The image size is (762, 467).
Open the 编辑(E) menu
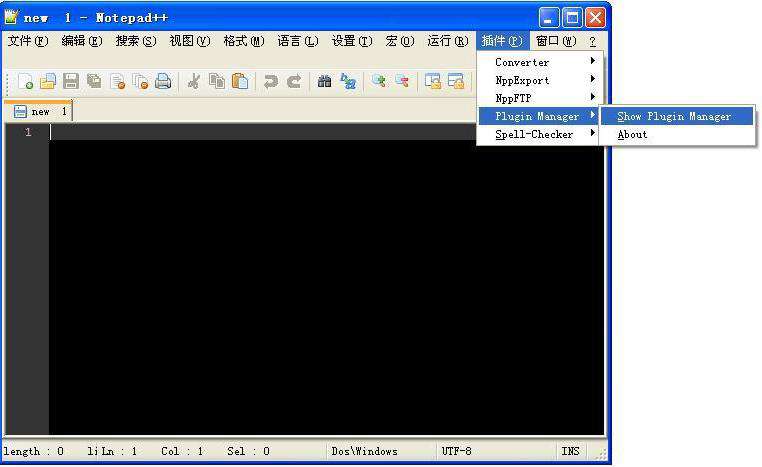click(x=82, y=41)
